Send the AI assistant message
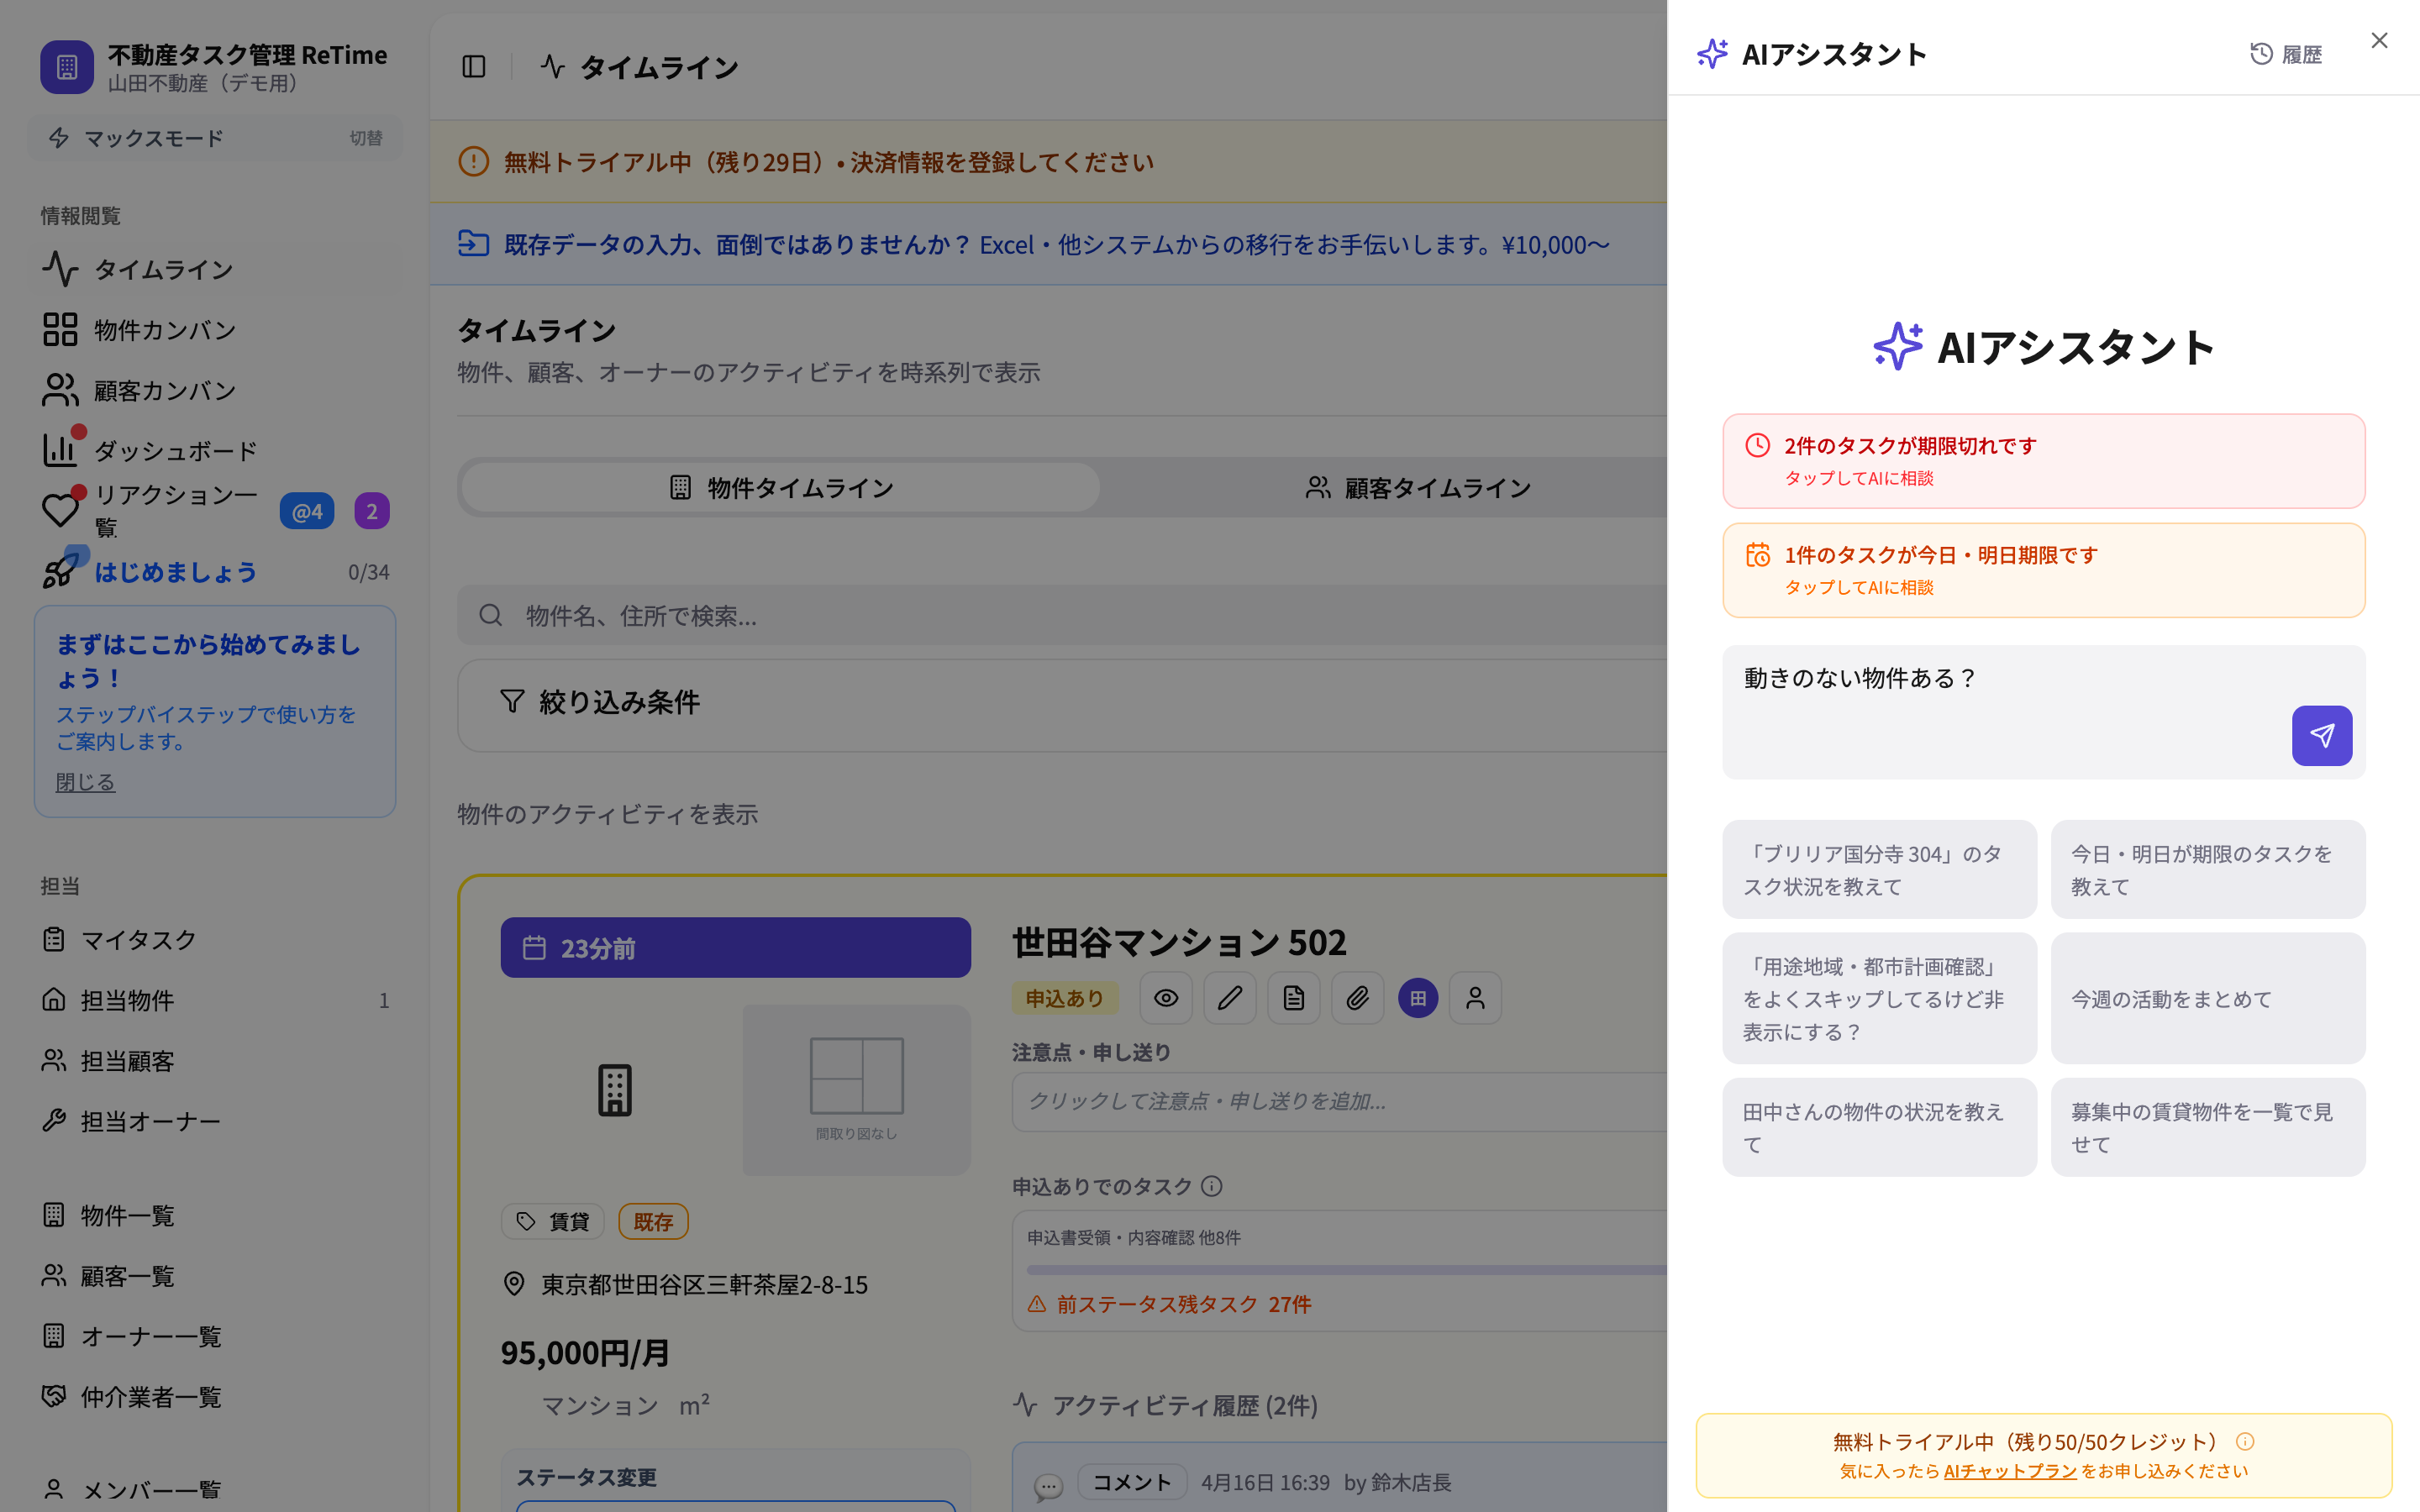The image size is (2420, 1512). (2321, 736)
